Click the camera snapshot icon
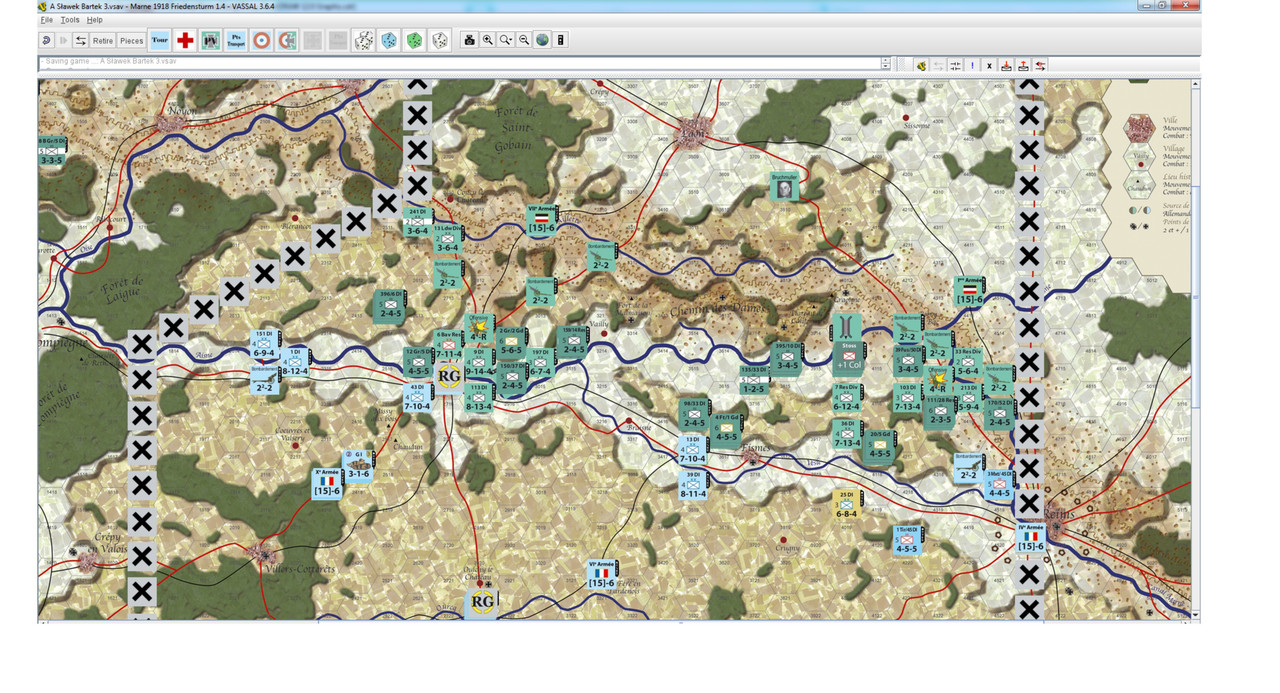The image size is (1280, 693). tap(469, 40)
